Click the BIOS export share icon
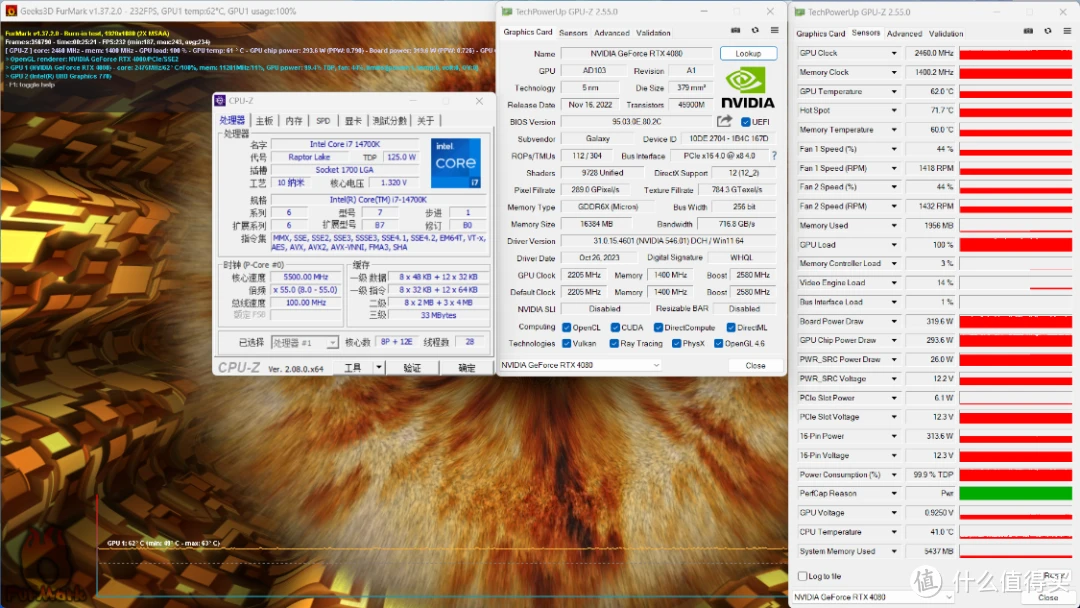 click(x=724, y=121)
